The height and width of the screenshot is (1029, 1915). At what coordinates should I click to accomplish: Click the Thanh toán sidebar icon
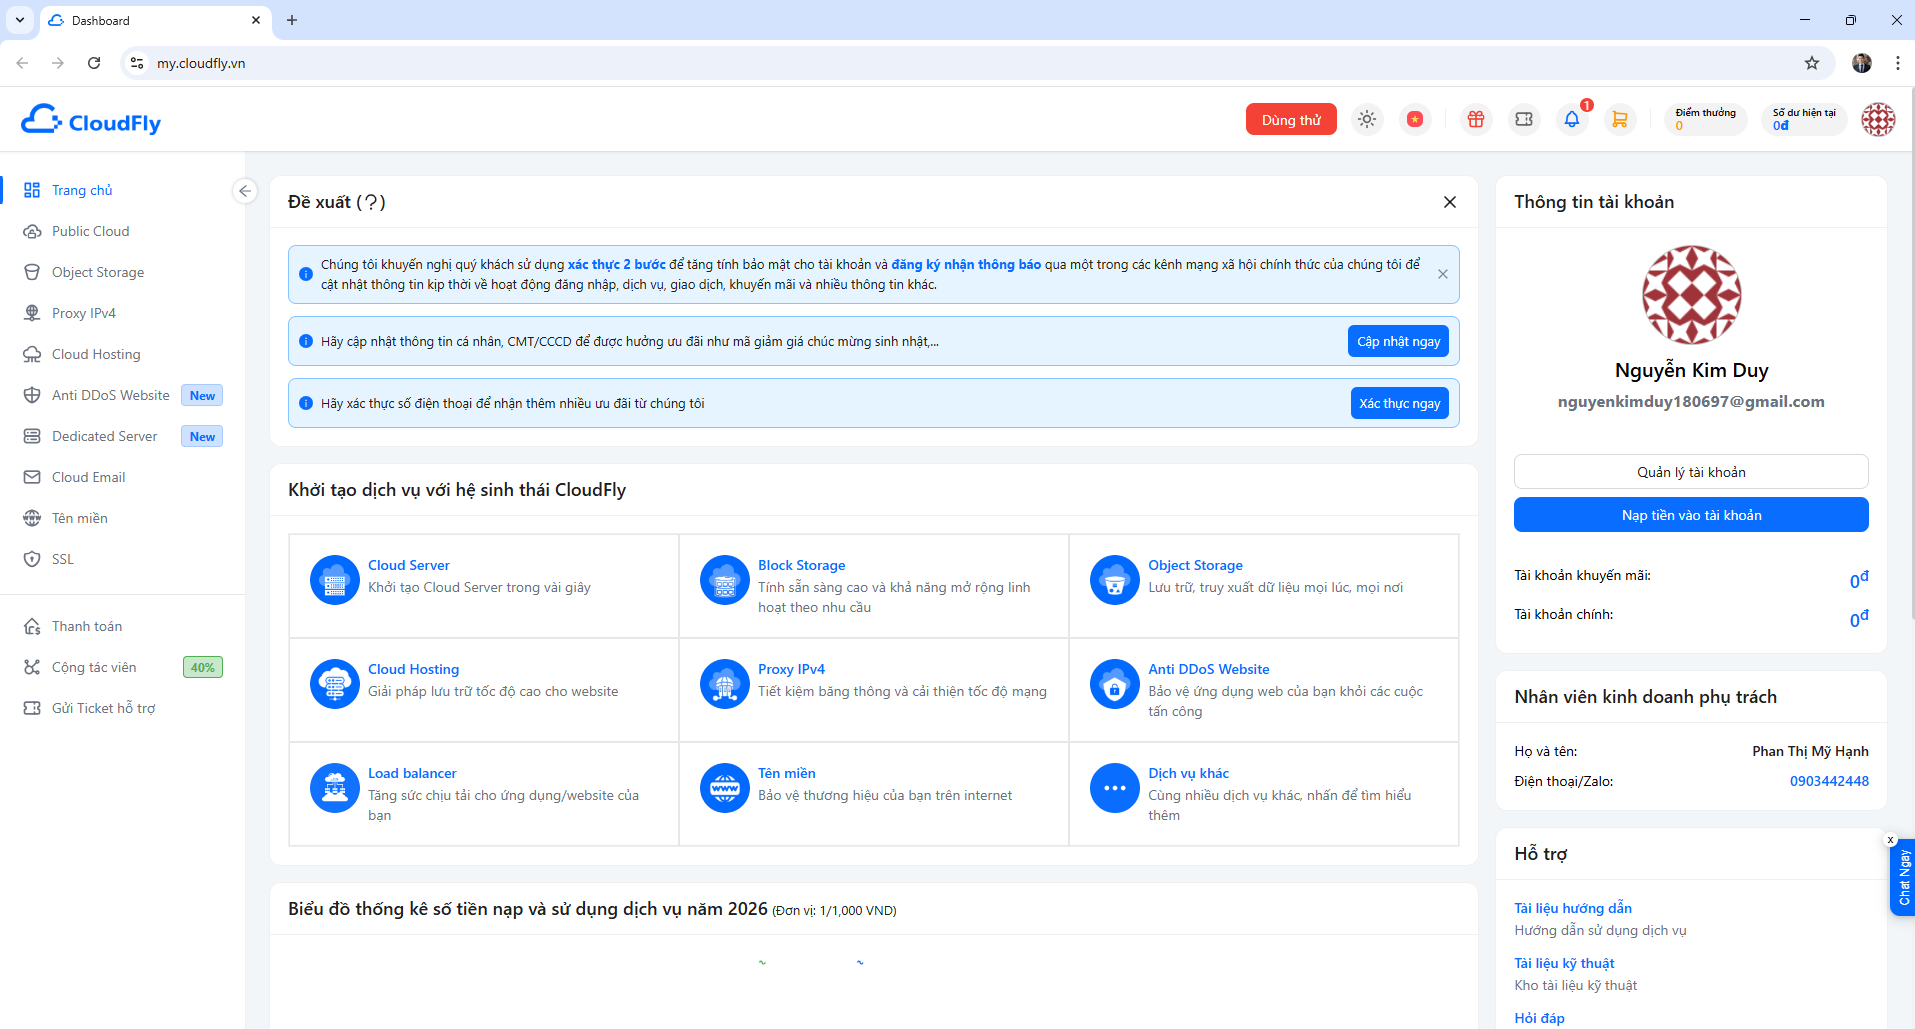click(x=32, y=626)
